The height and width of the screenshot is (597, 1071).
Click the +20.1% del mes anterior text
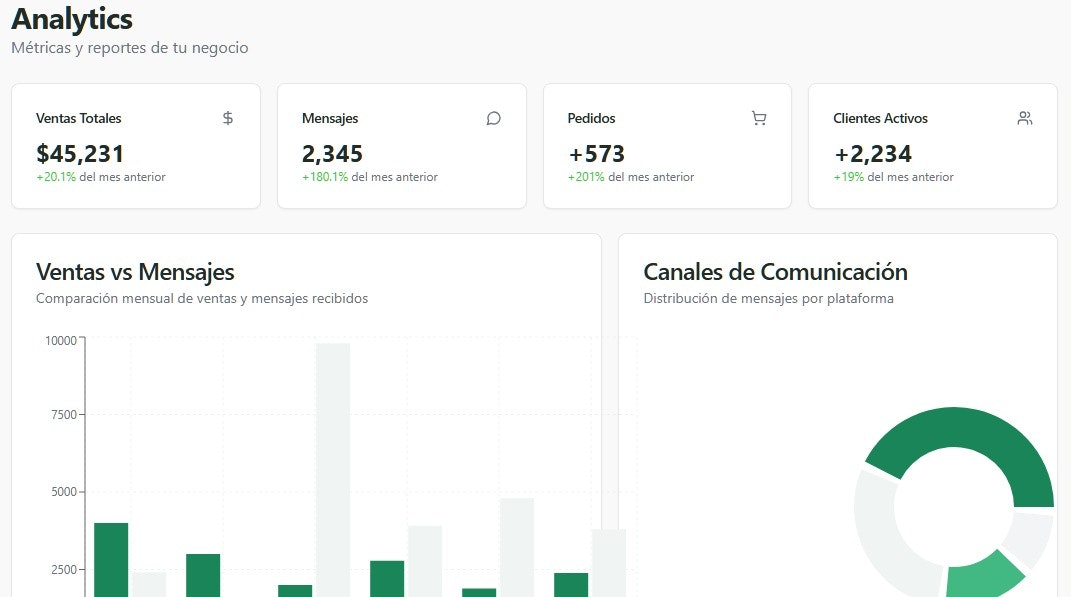pos(100,177)
